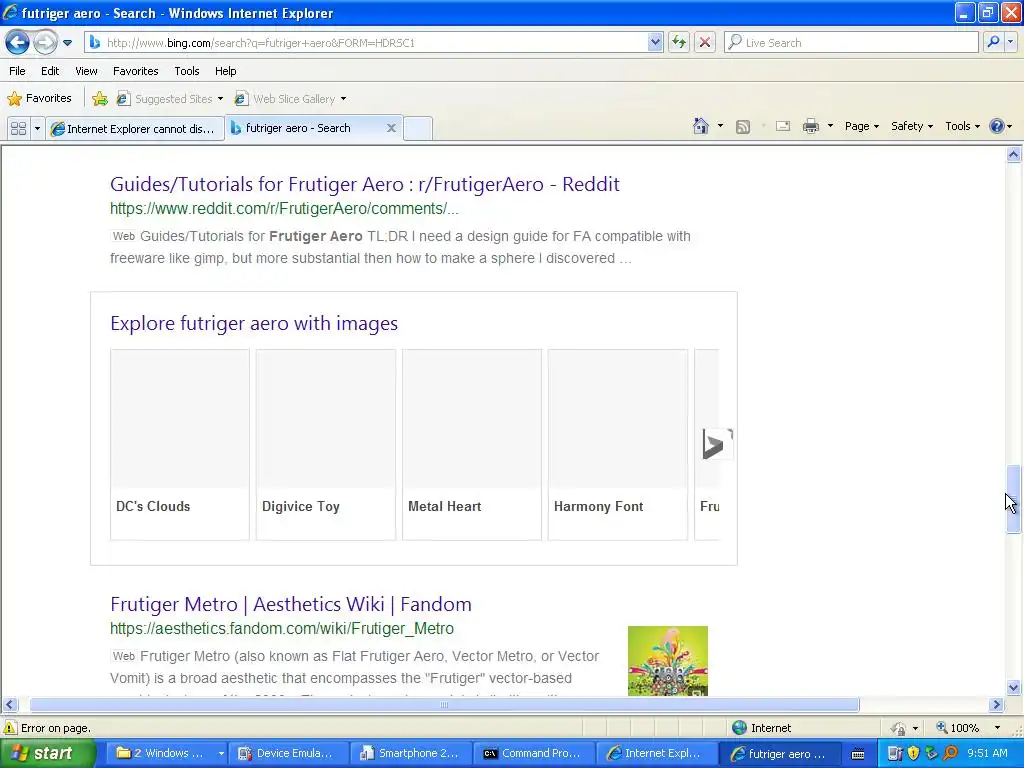Open the Tools menu in menu bar

tap(187, 71)
